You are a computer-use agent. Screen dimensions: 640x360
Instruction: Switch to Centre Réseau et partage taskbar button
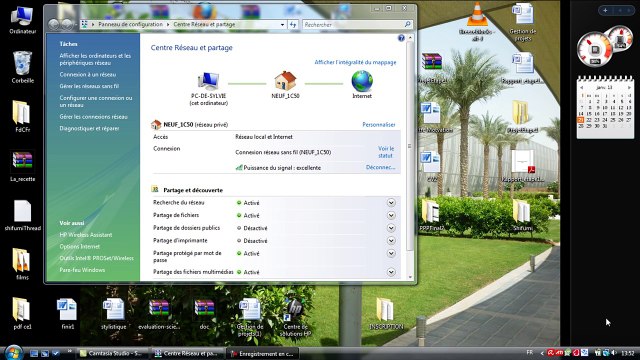[188, 353]
